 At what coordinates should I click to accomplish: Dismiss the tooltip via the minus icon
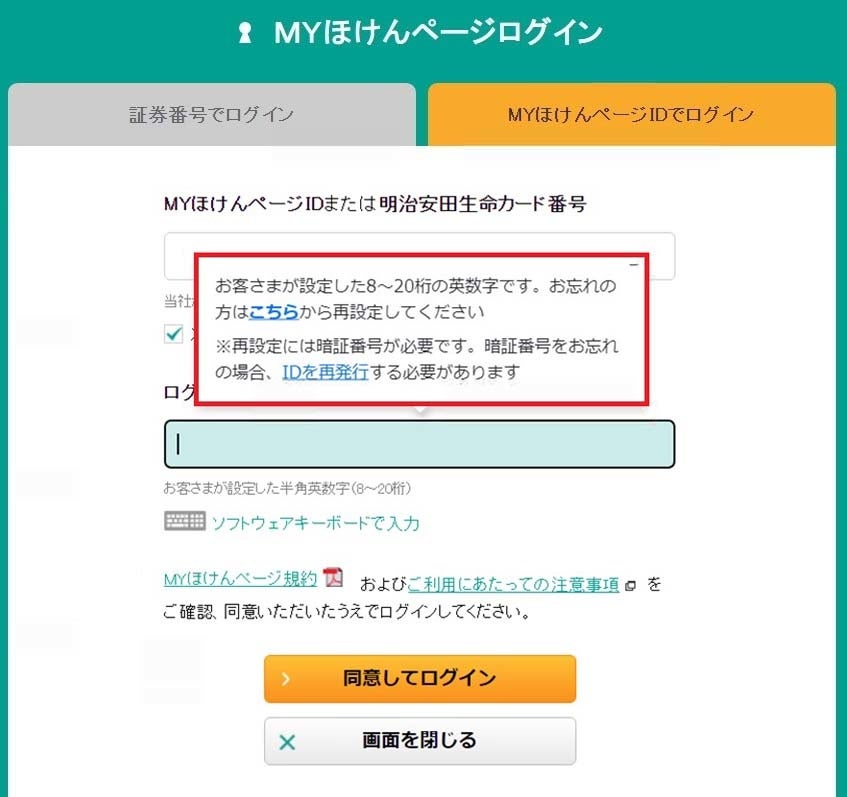tap(632, 262)
